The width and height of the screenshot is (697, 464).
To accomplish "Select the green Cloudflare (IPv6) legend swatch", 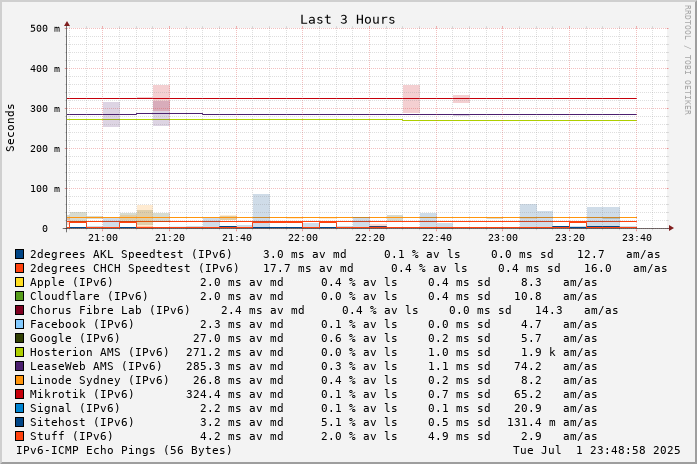I will click(19, 296).
